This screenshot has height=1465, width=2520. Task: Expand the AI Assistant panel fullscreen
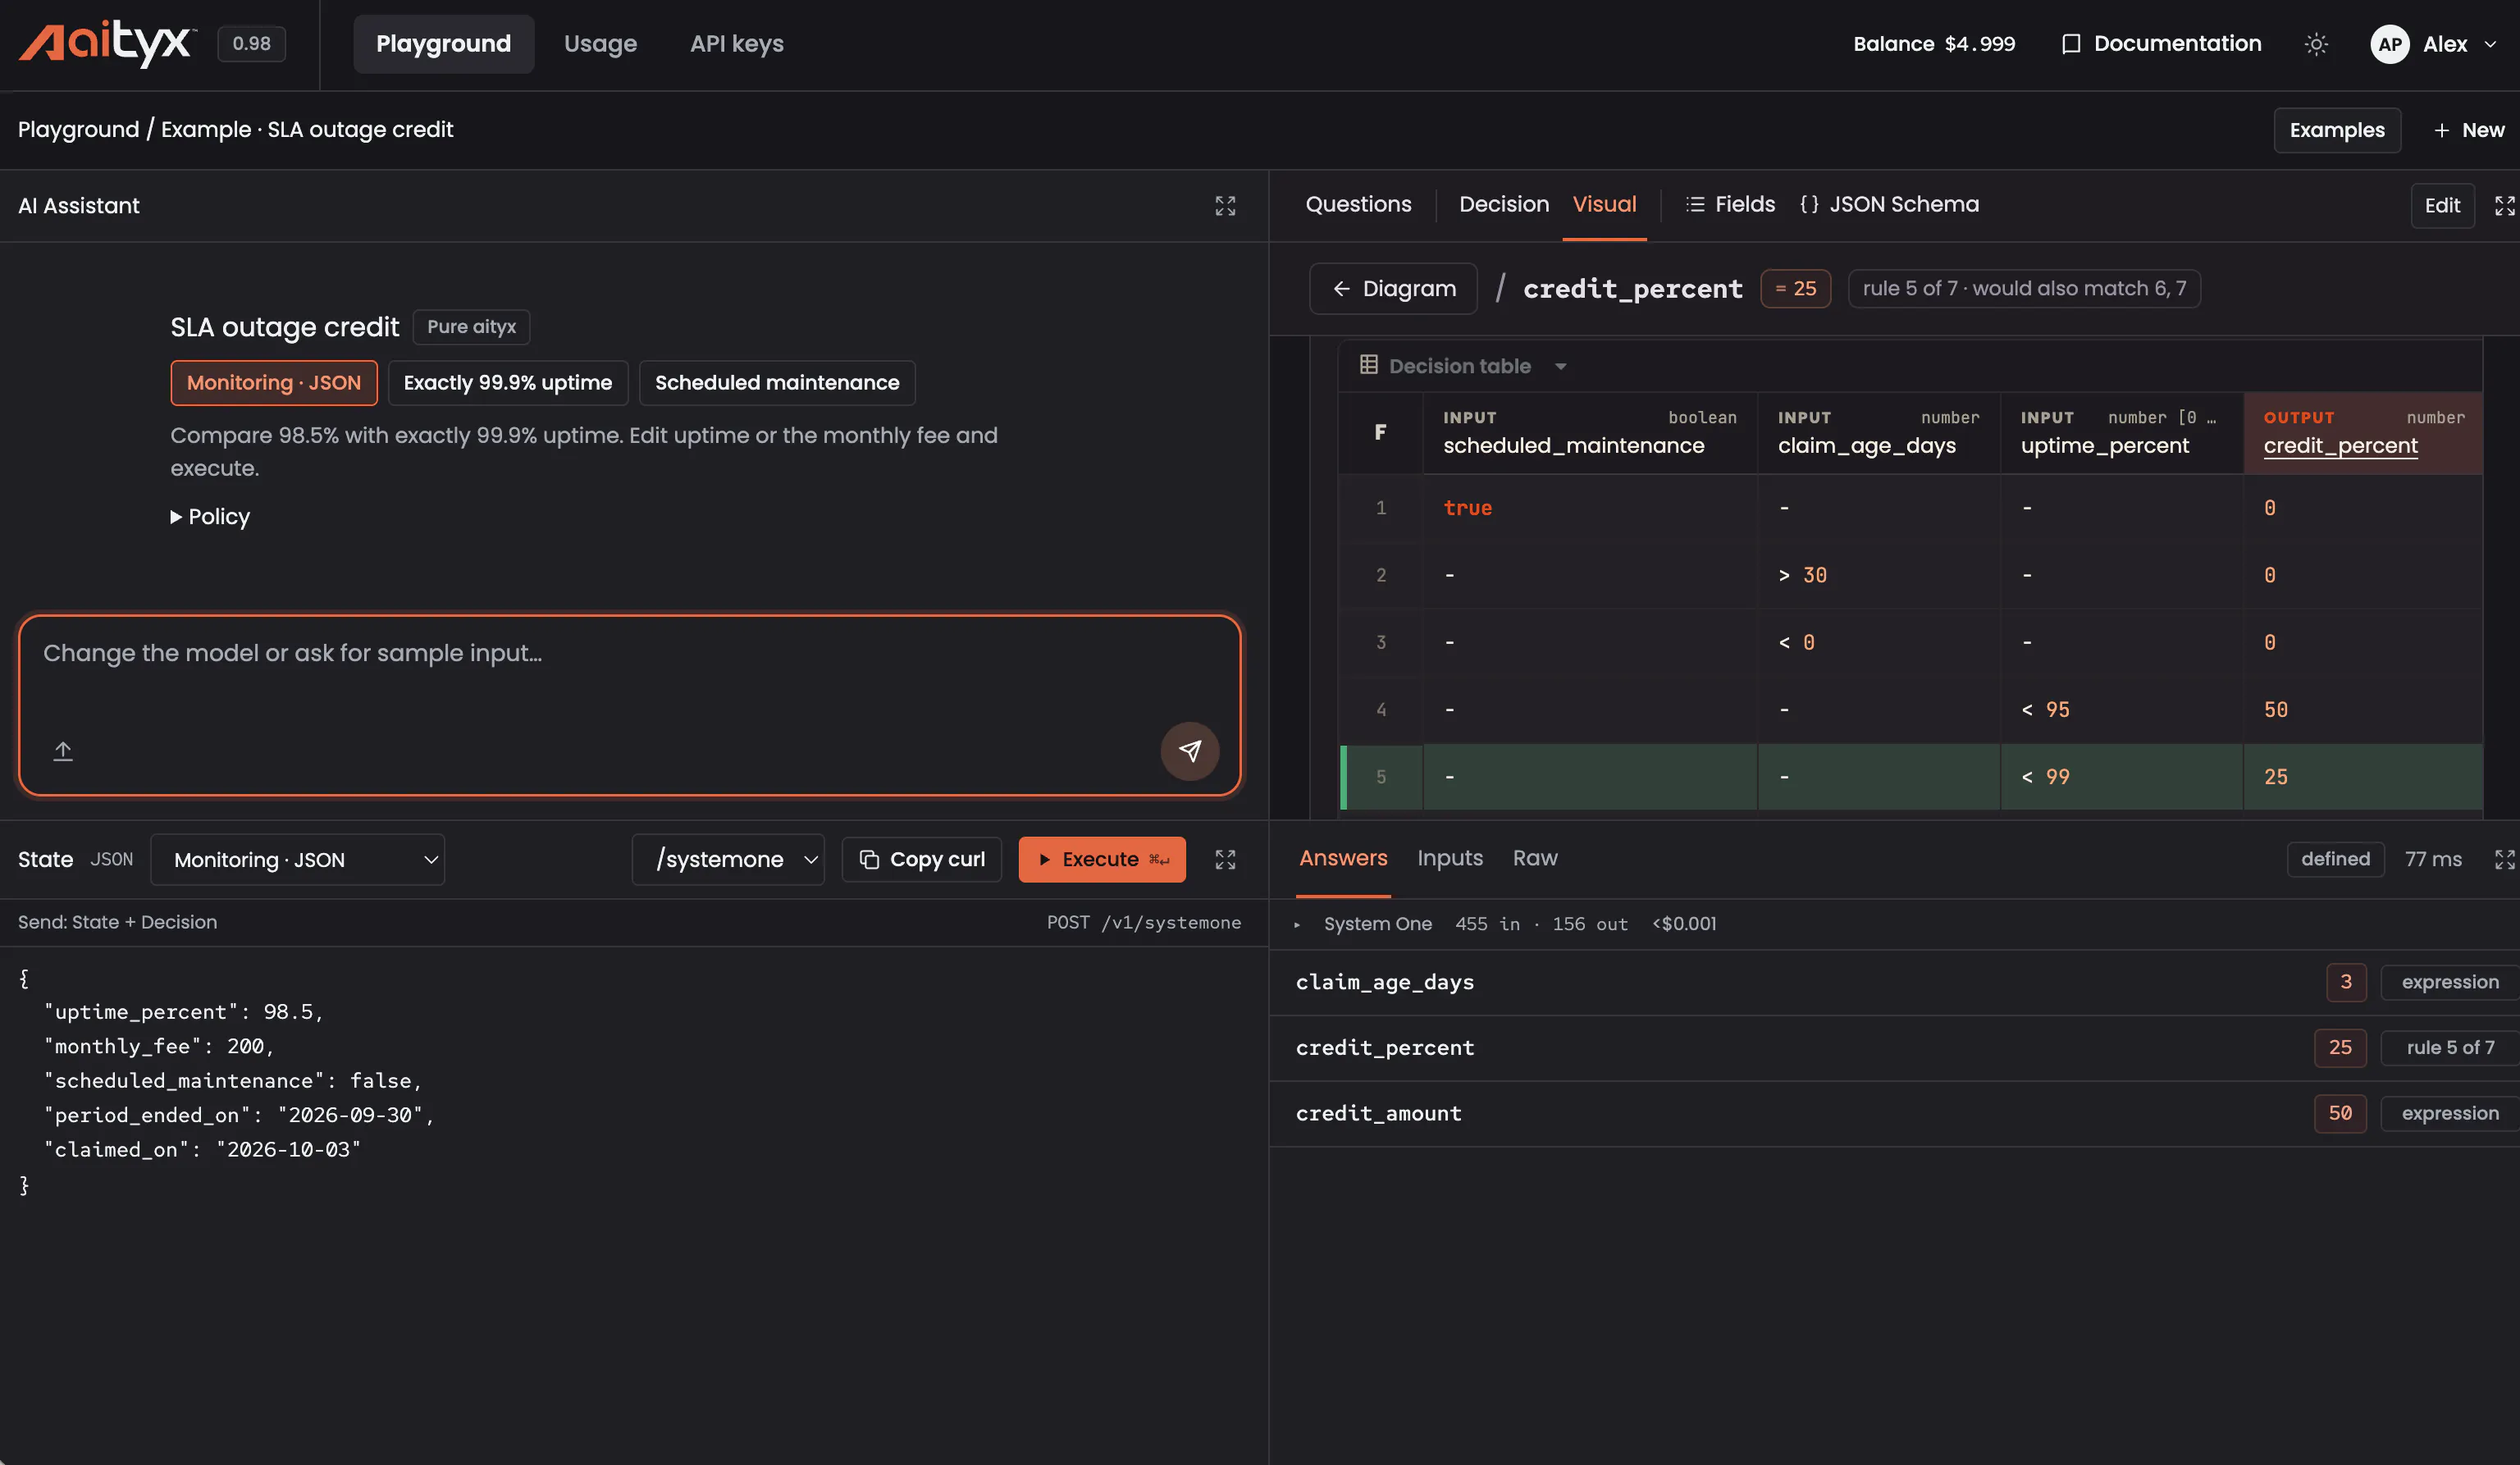[1225, 206]
